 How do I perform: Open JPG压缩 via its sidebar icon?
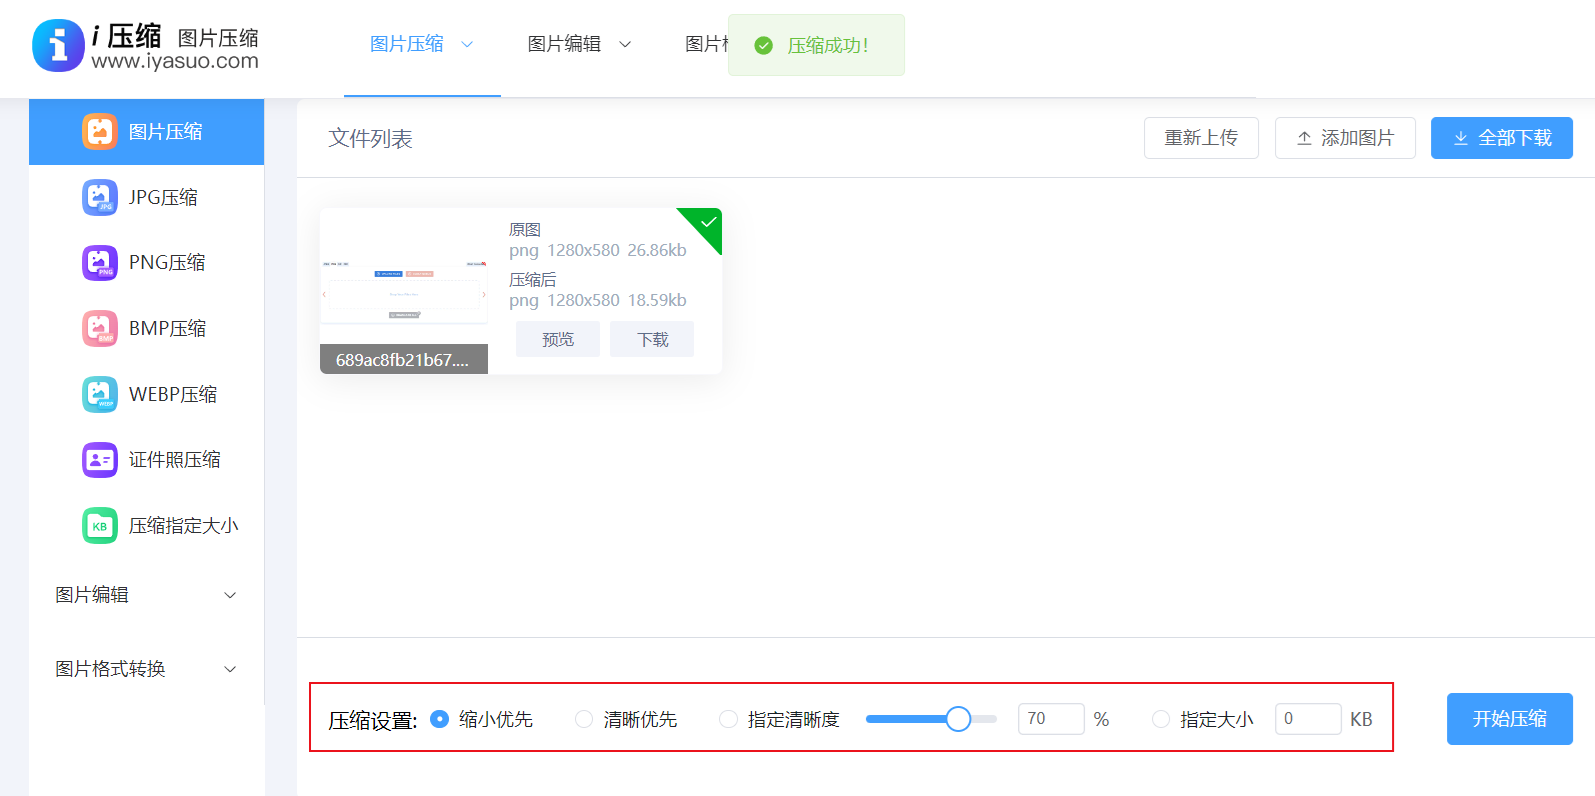(100, 197)
